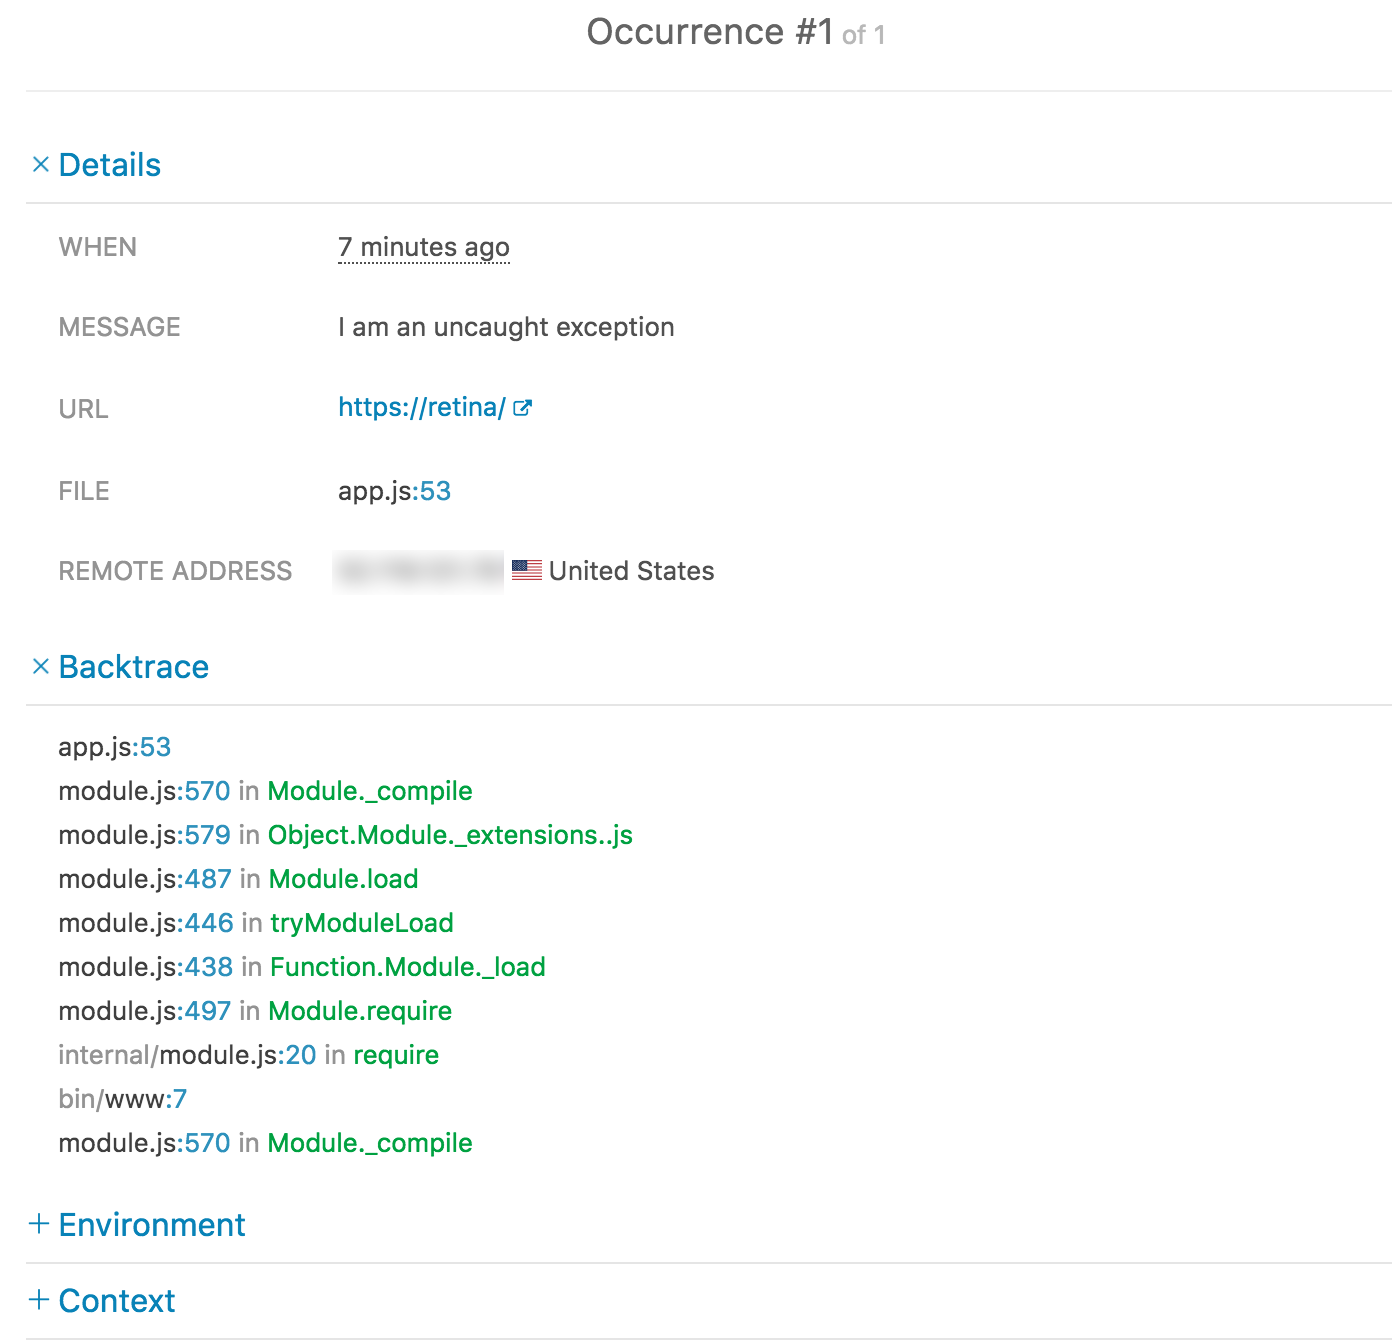Open the Details section header
The height and width of the screenshot is (1342, 1392).
(110, 164)
